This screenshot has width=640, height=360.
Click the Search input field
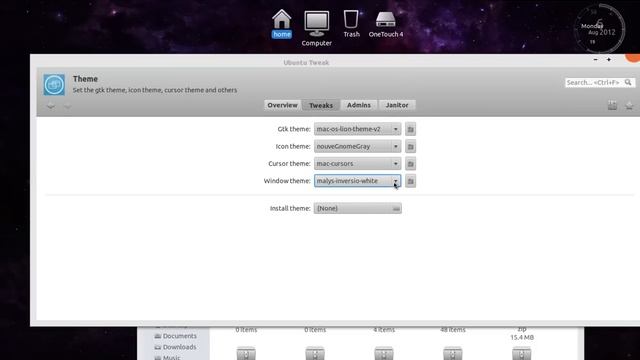coord(600,82)
